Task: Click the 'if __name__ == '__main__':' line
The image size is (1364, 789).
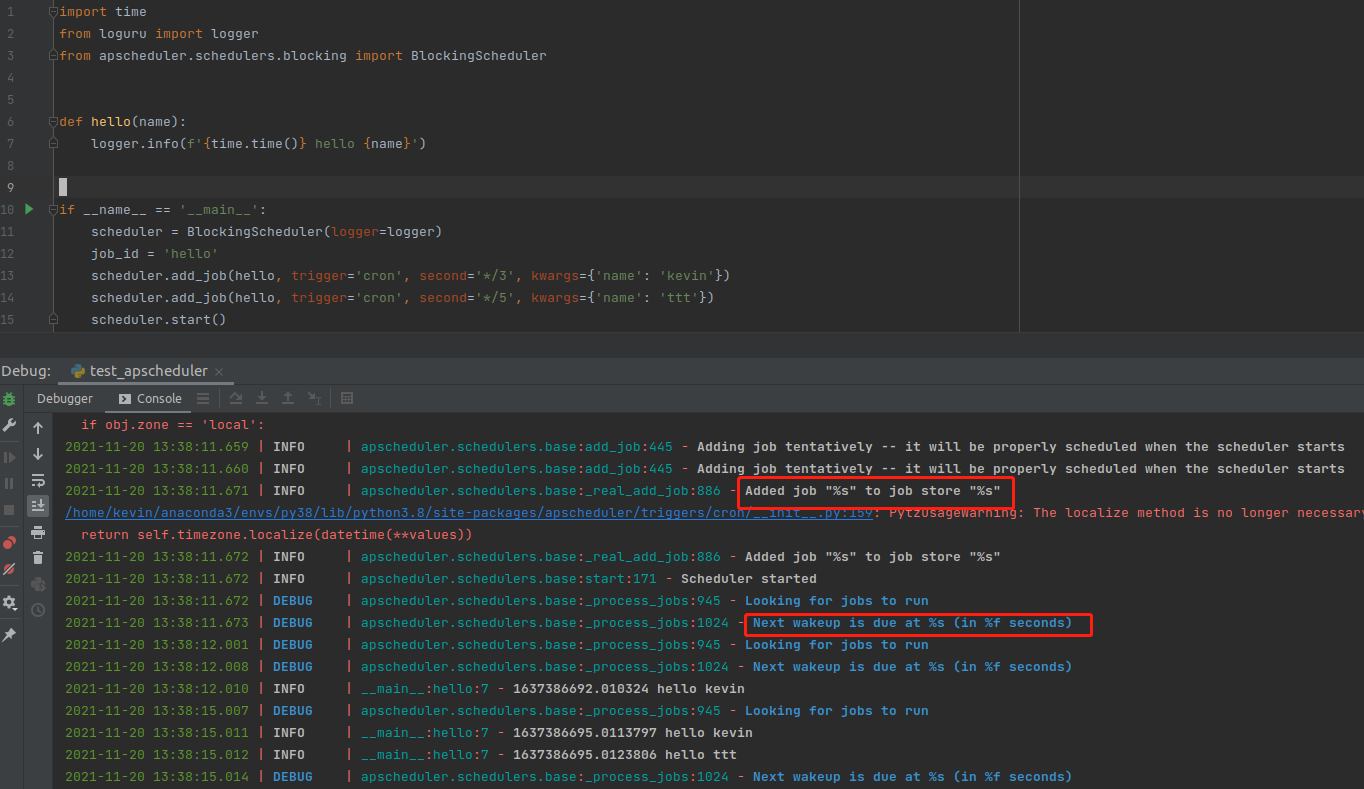Action: (162, 210)
